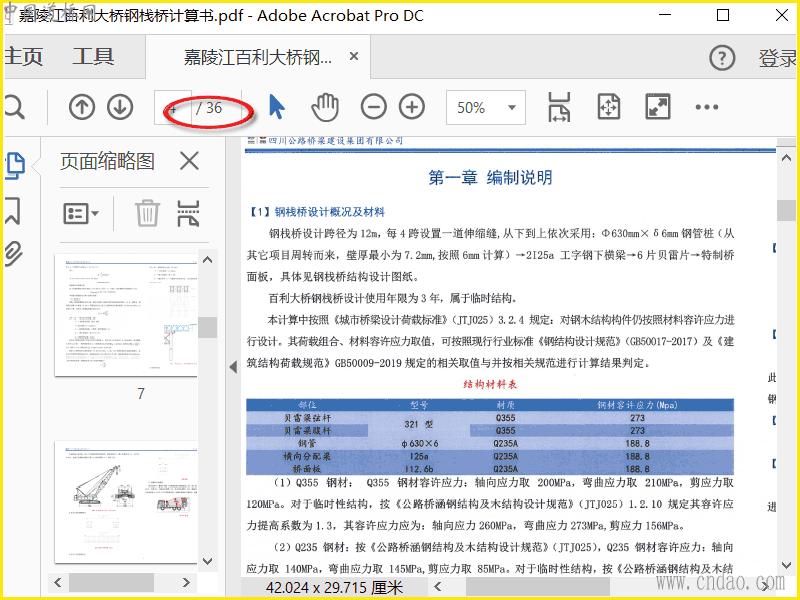Go to next page with down arrow

tap(120, 108)
